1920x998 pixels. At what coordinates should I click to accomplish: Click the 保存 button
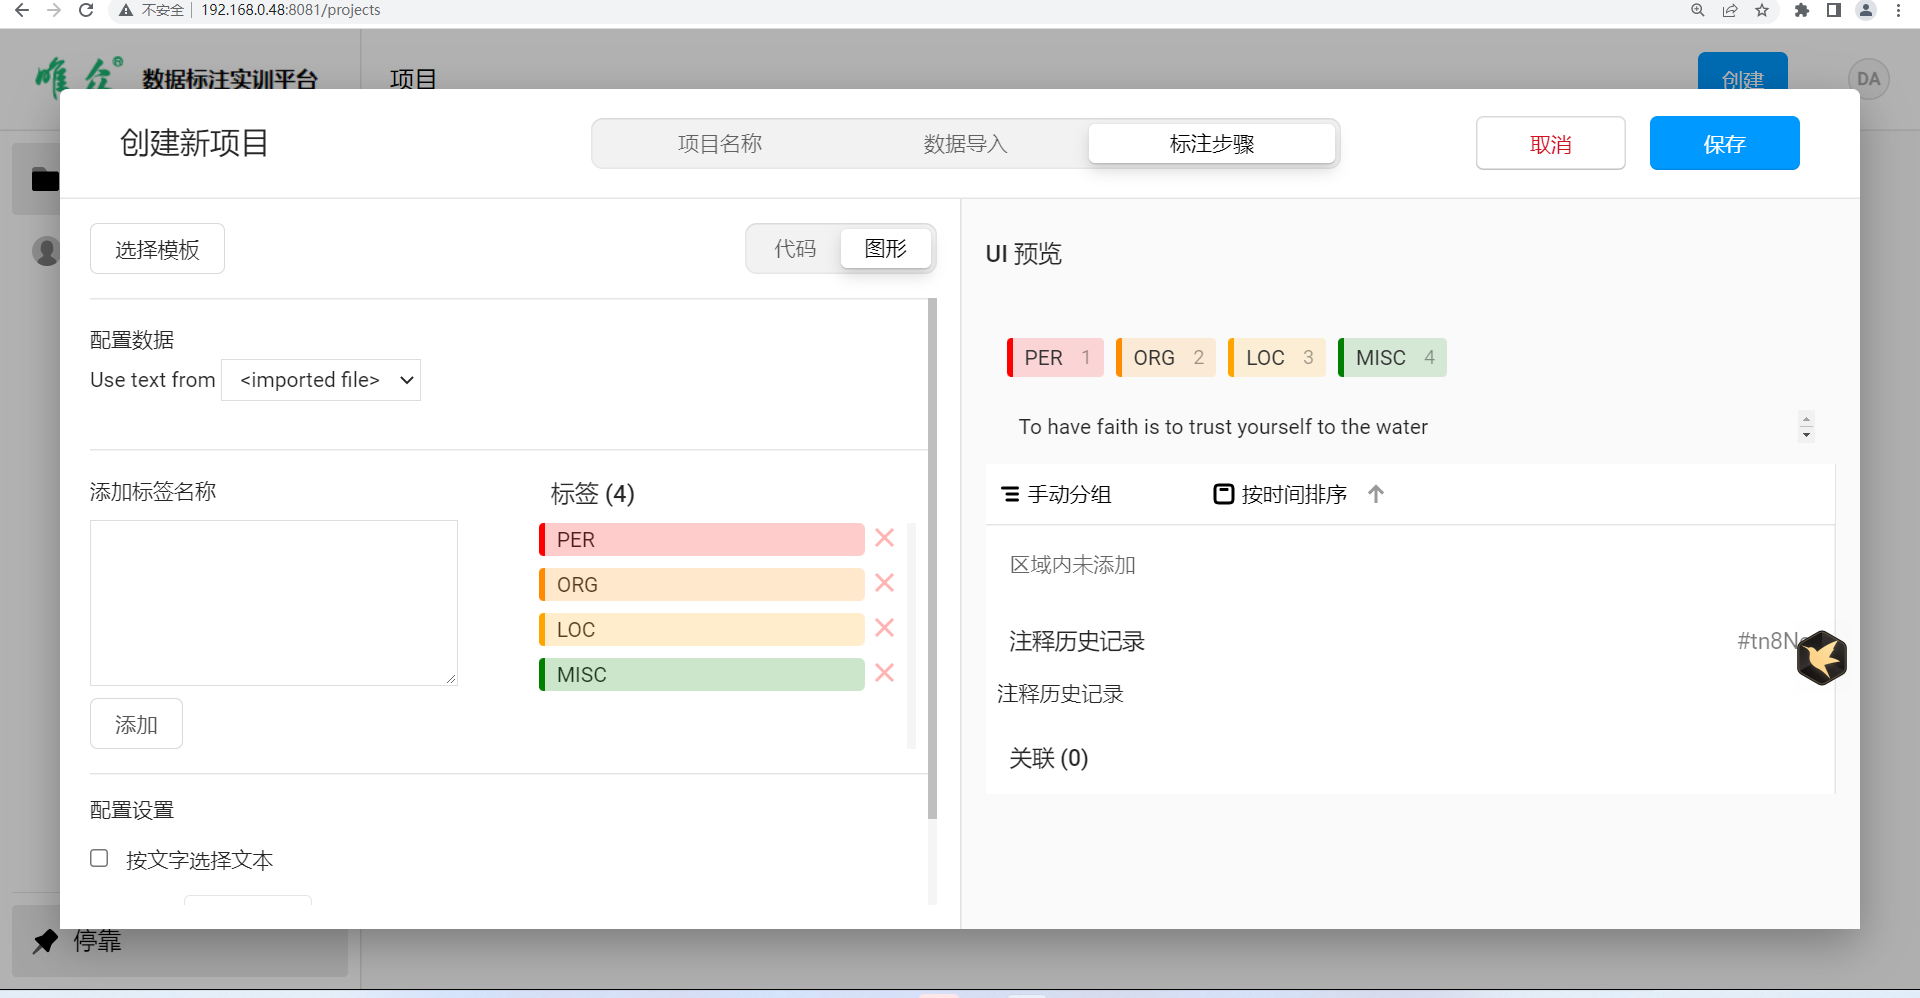click(1724, 144)
